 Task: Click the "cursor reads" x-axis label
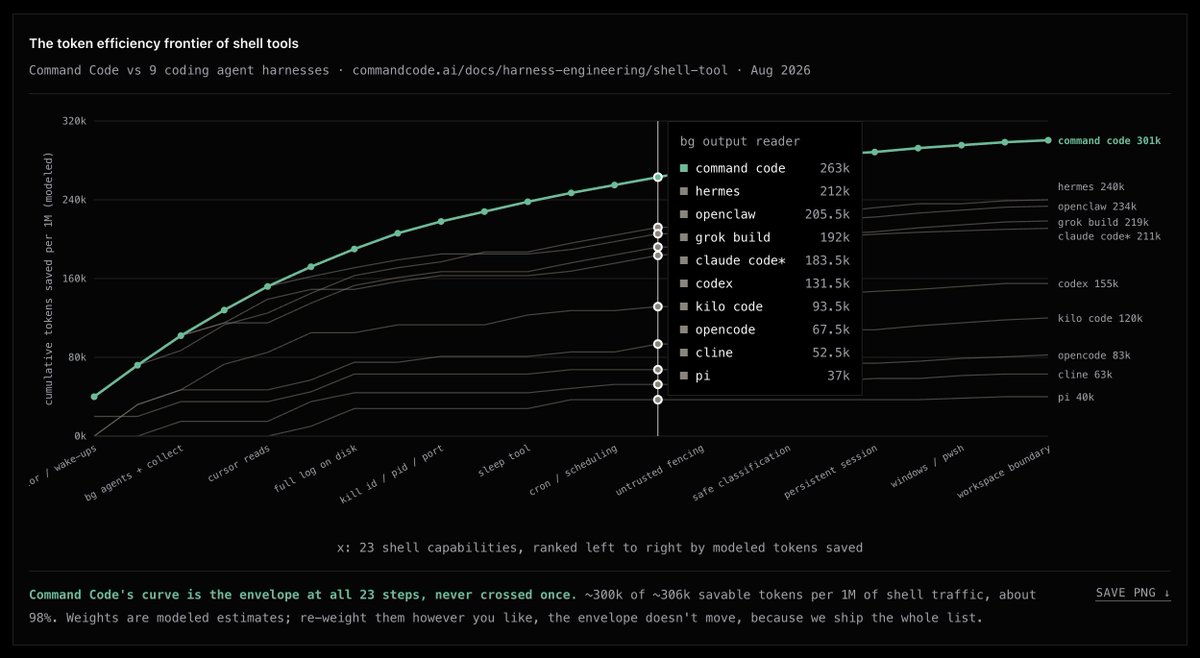[238, 463]
